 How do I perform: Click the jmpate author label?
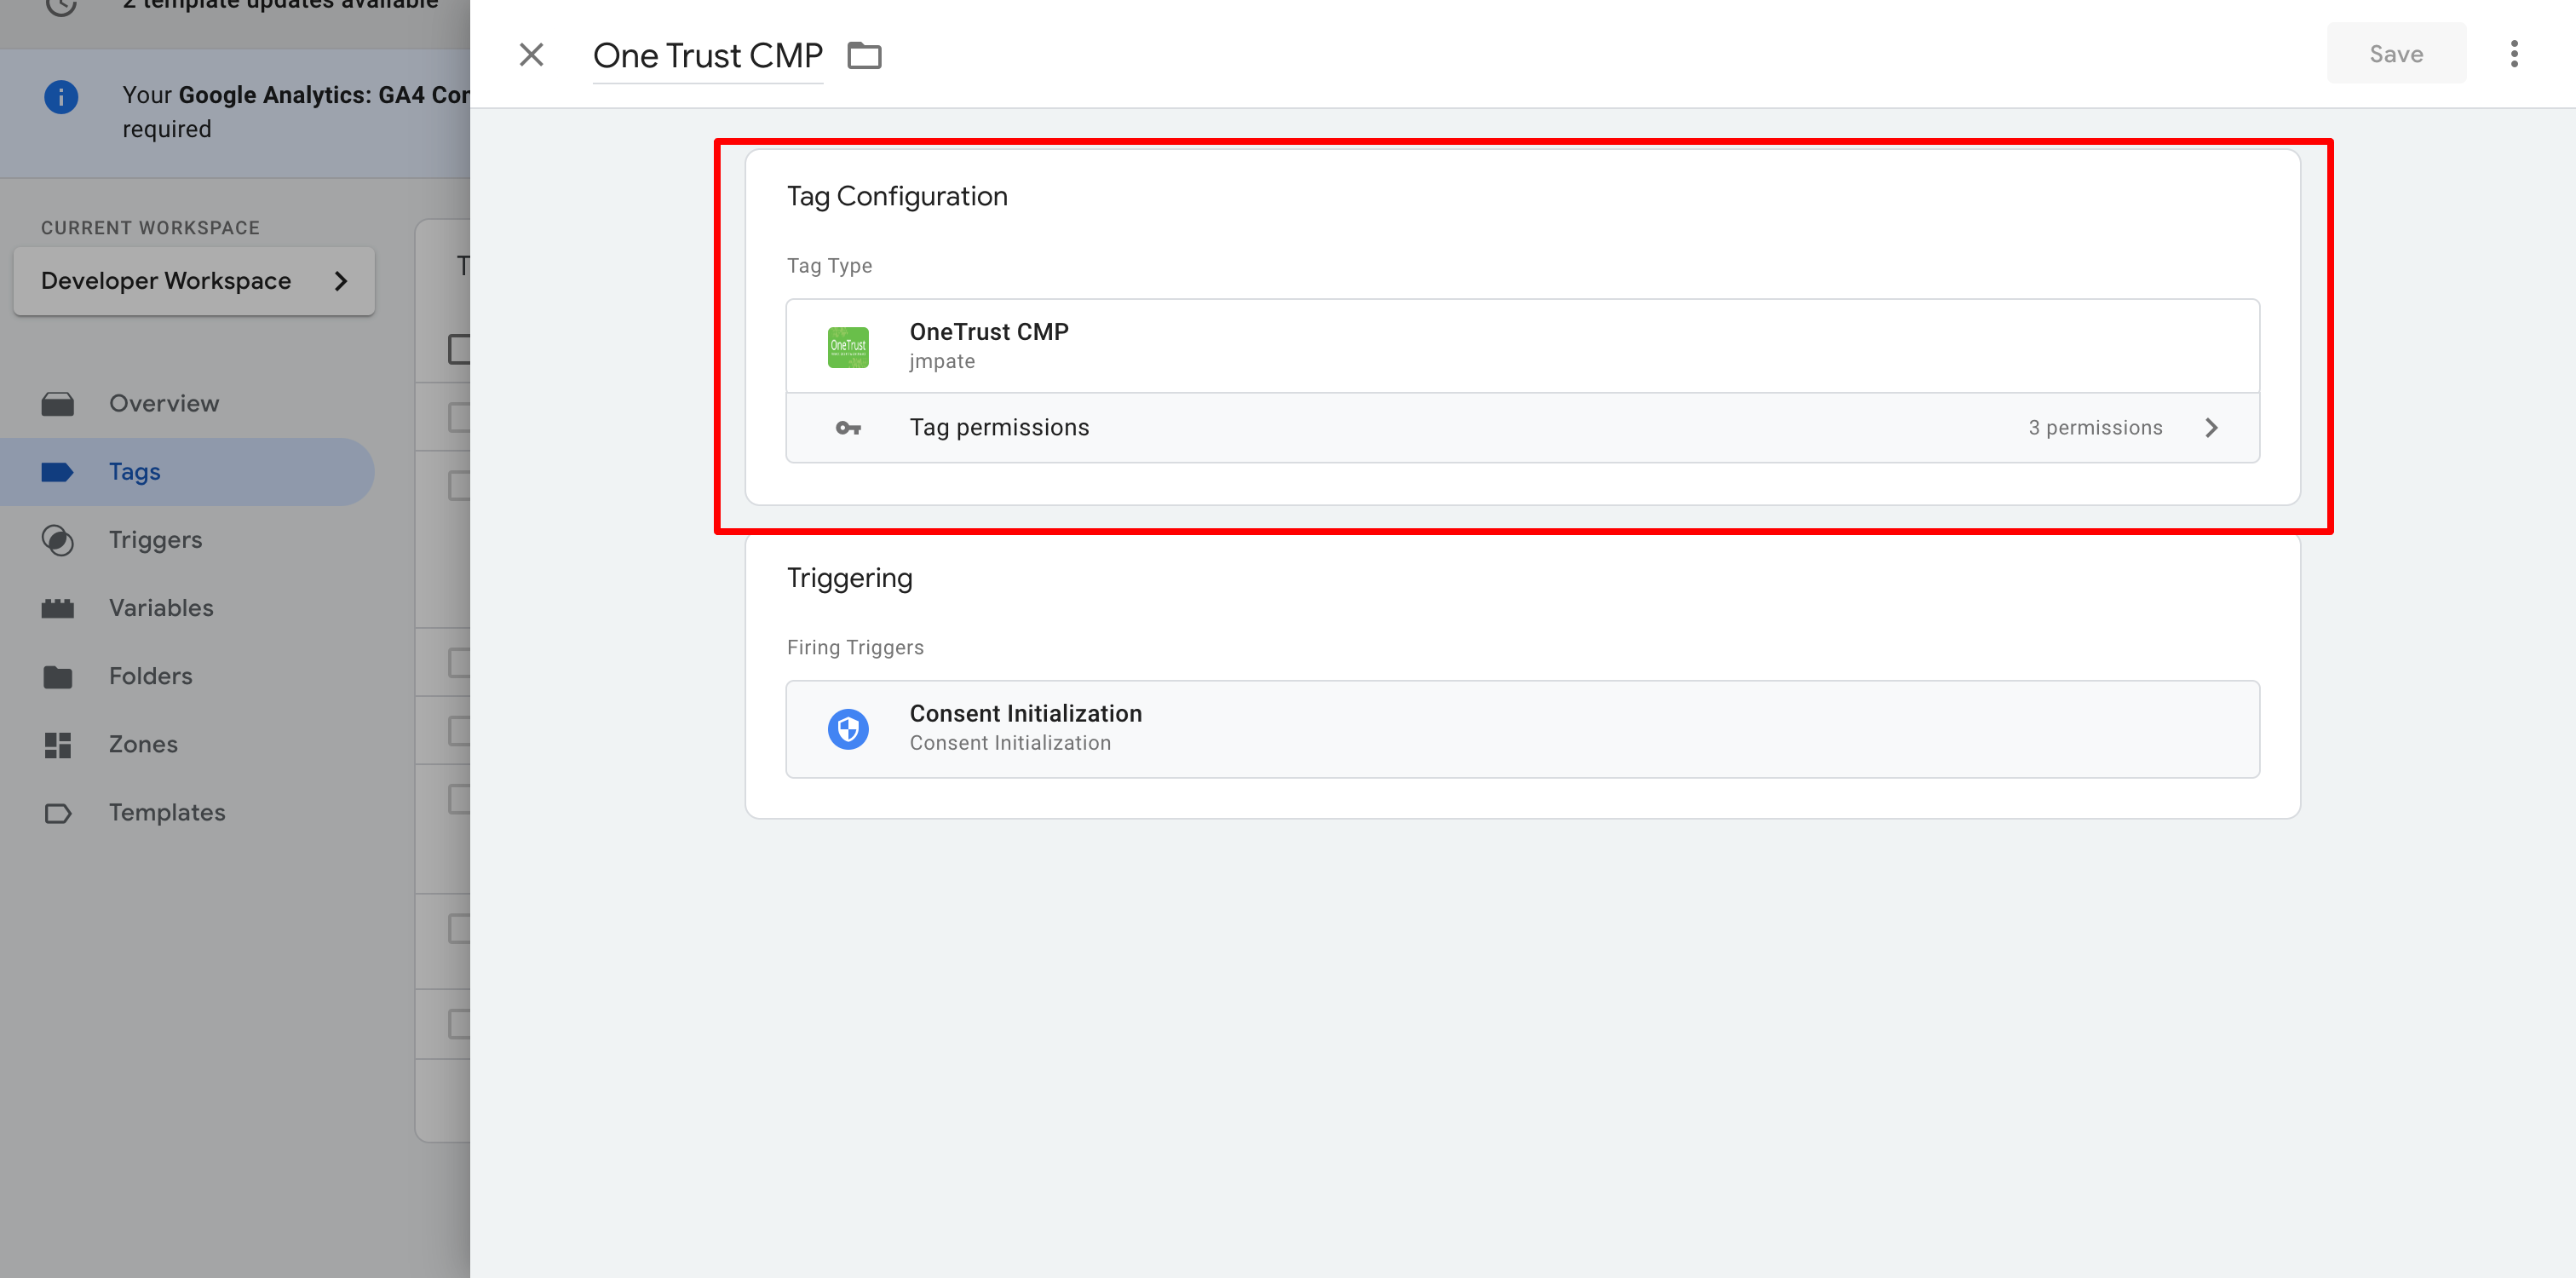tap(942, 361)
